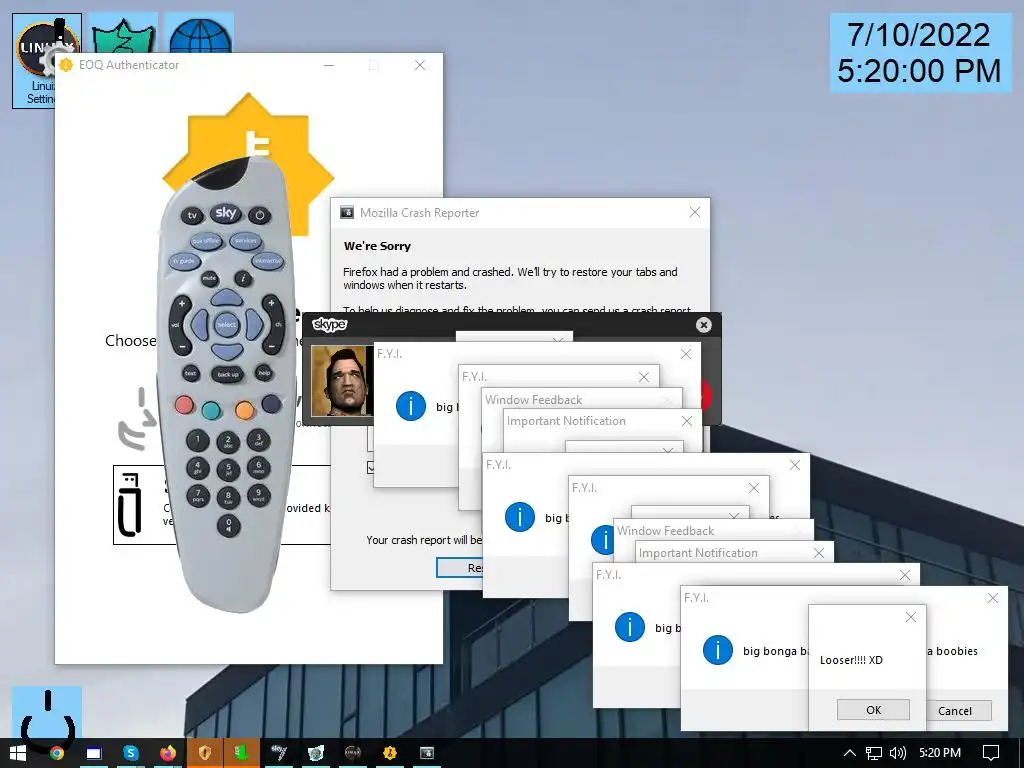Click channel plus on the remote

272,303
